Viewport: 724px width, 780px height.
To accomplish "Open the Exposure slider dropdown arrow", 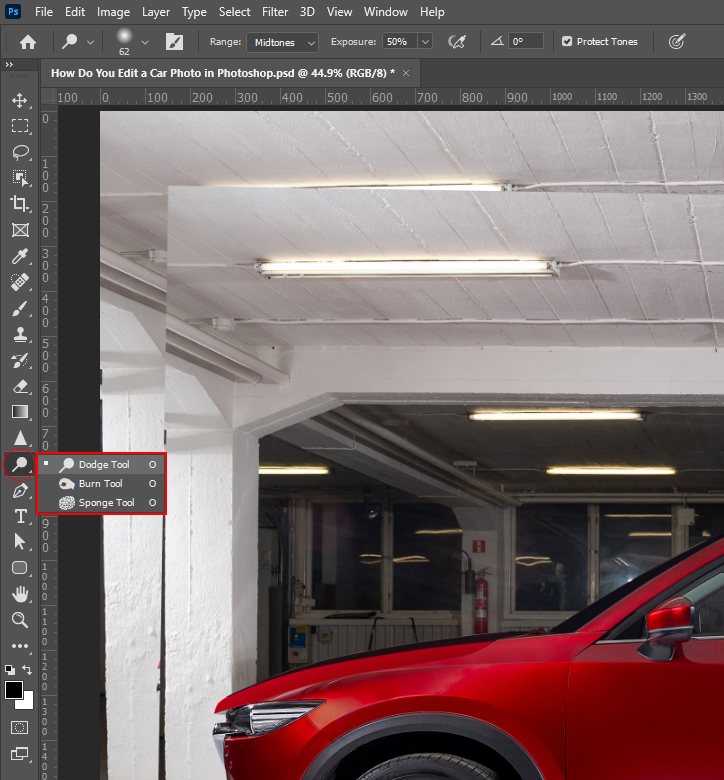I will click(x=425, y=42).
